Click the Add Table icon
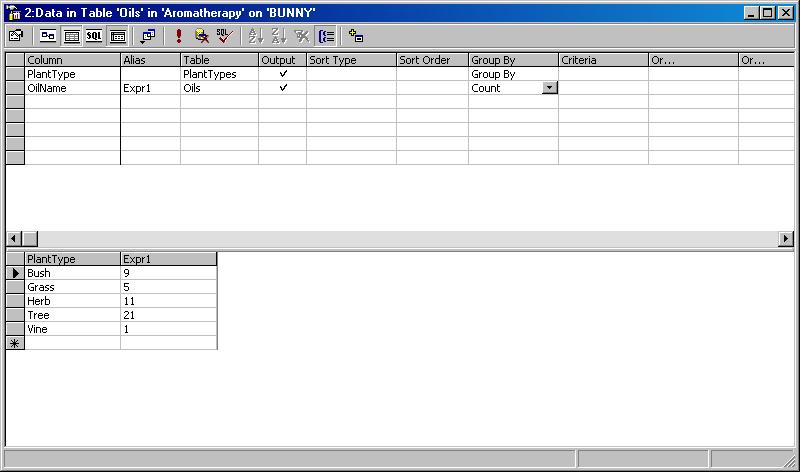800x472 pixels. [x=356, y=36]
